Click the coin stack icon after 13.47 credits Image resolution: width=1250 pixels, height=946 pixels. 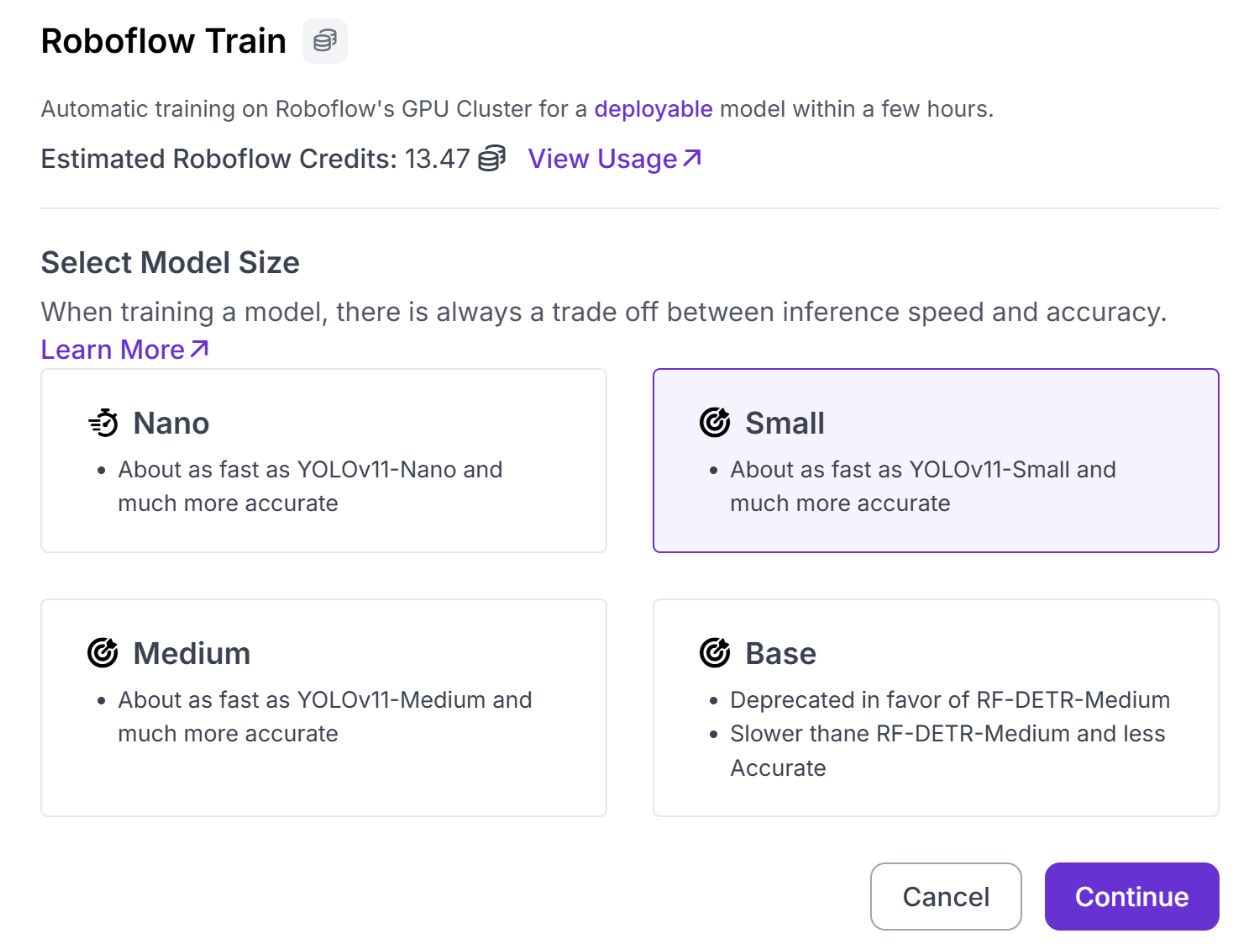tap(491, 158)
